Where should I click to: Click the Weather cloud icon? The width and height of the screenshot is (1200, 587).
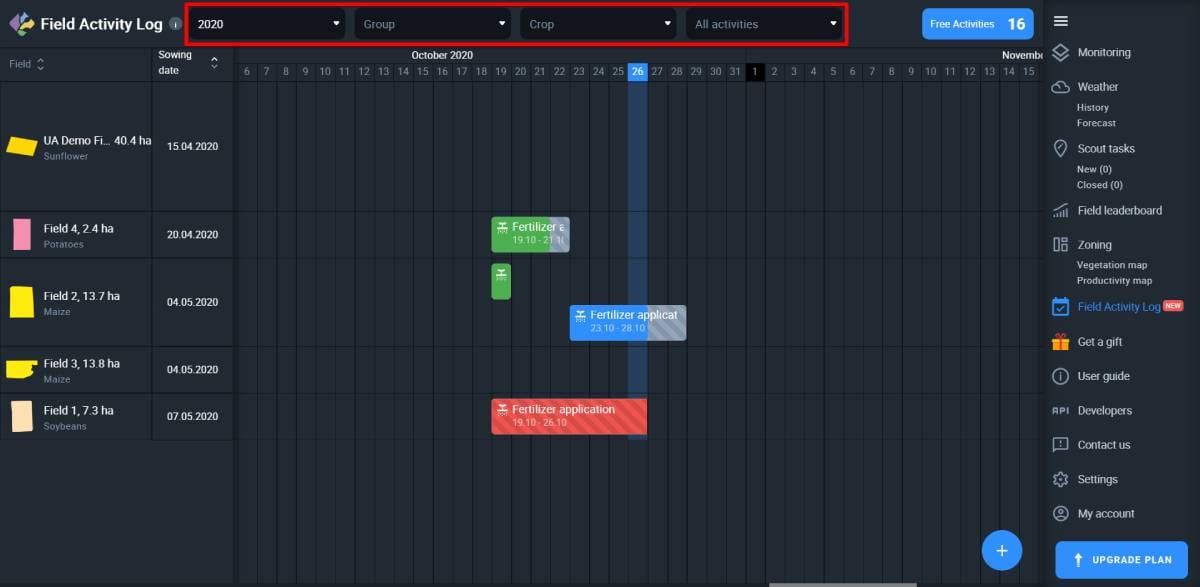(x=1061, y=87)
